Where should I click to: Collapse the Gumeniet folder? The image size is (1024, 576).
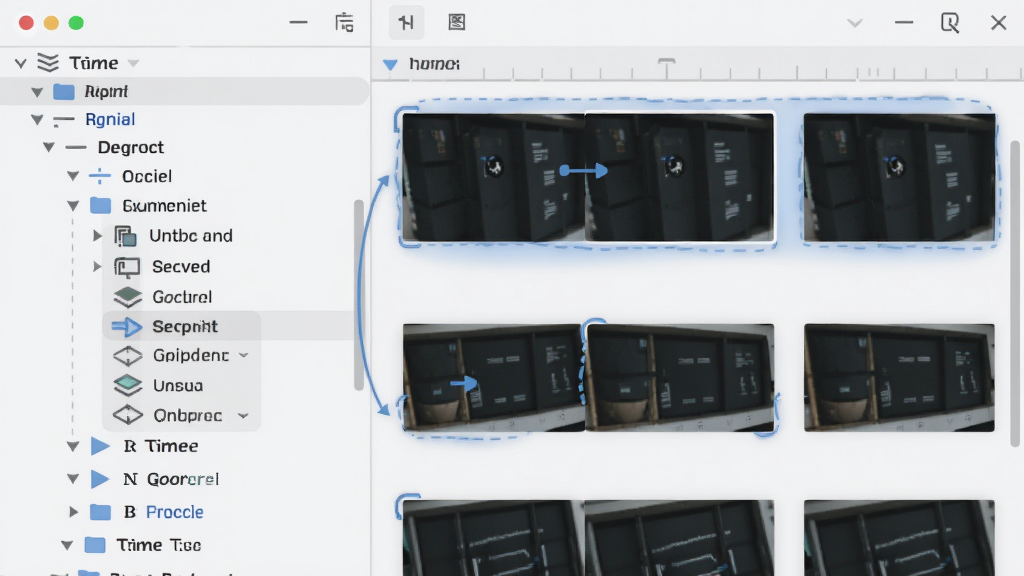(x=73, y=206)
